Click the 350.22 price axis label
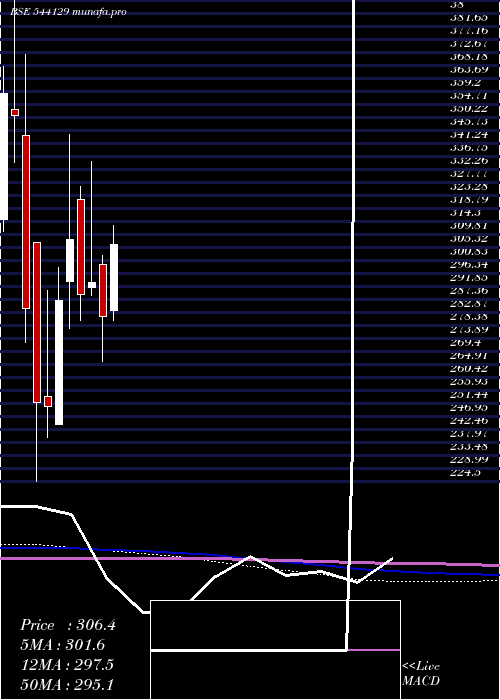This screenshot has height=700, width=500. pyautogui.click(x=469, y=109)
